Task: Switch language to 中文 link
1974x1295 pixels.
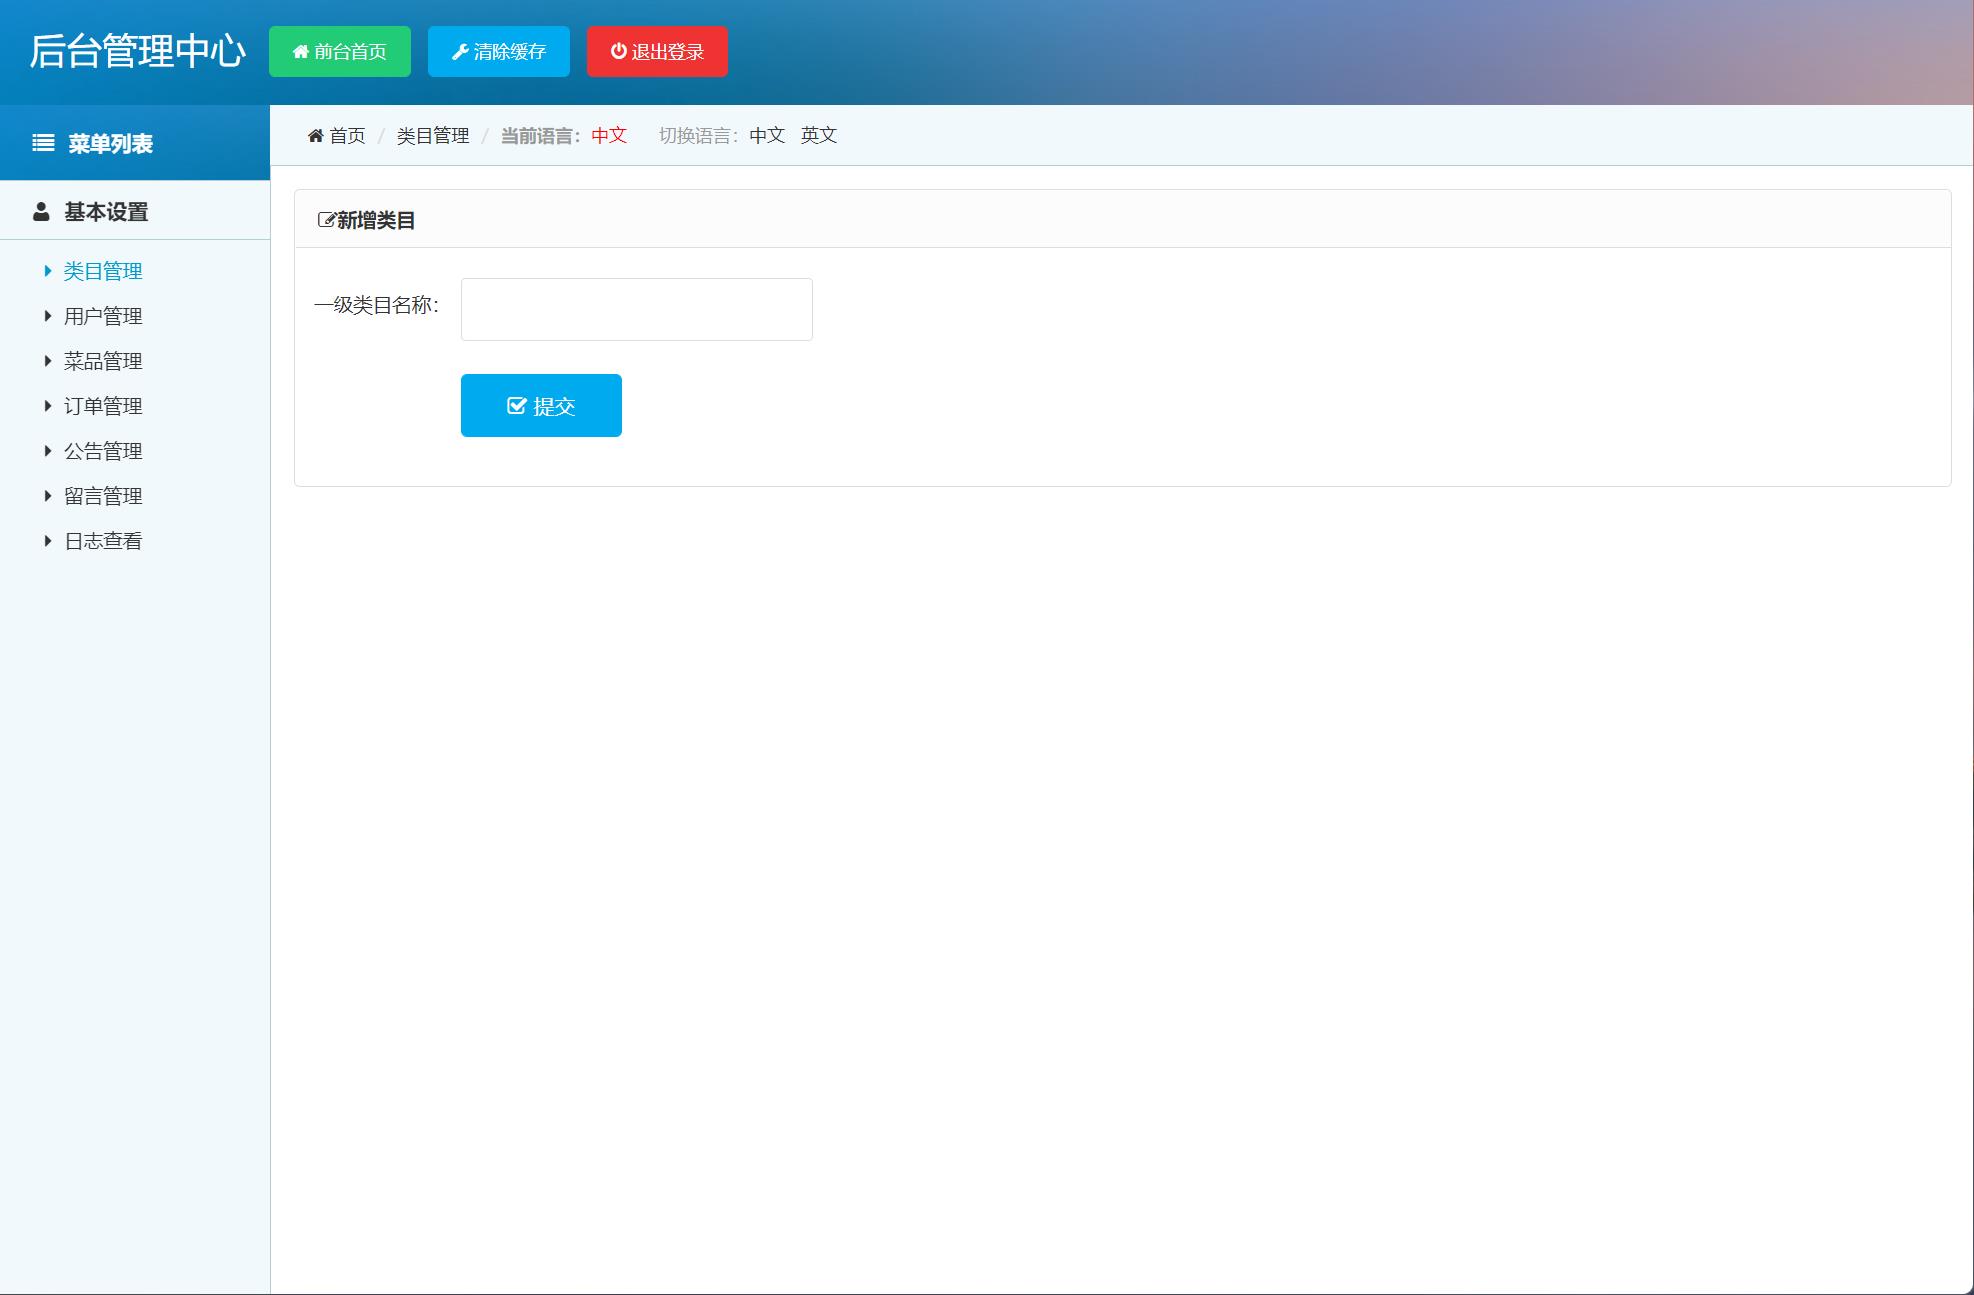Action: (767, 136)
